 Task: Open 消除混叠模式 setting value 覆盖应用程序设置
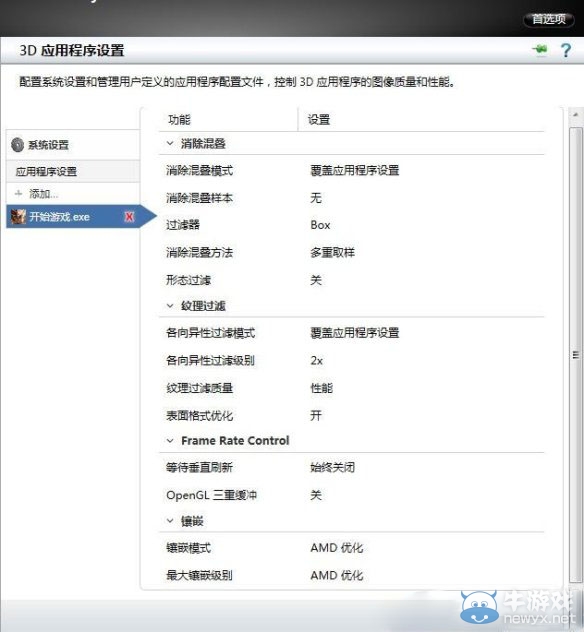click(x=355, y=170)
